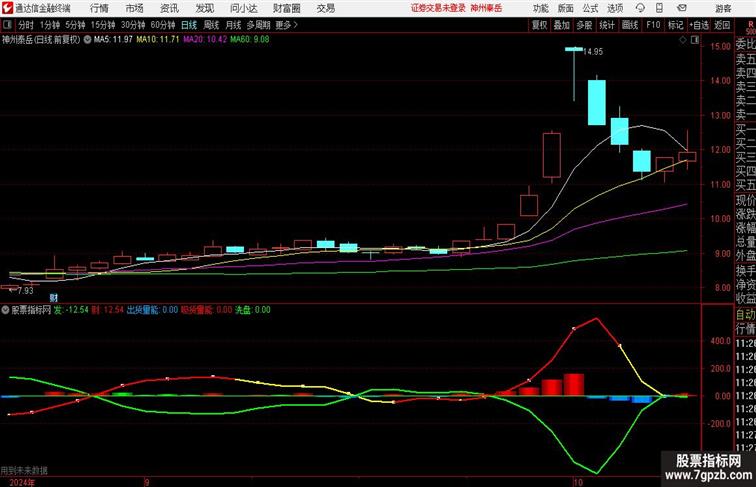Open the F10 company info button
The height and width of the screenshot is (487, 756).
click(x=653, y=25)
